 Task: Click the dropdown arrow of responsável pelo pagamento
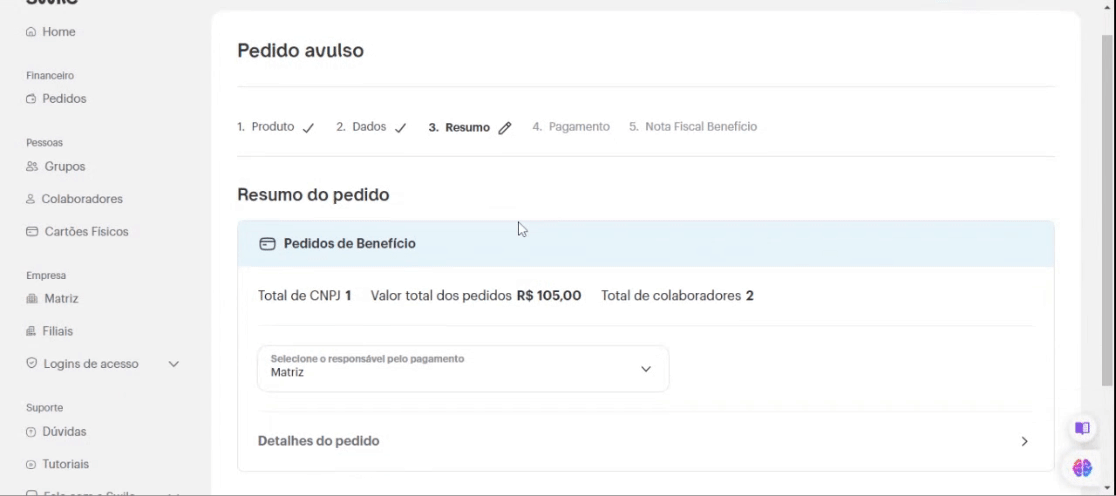coord(646,369)
